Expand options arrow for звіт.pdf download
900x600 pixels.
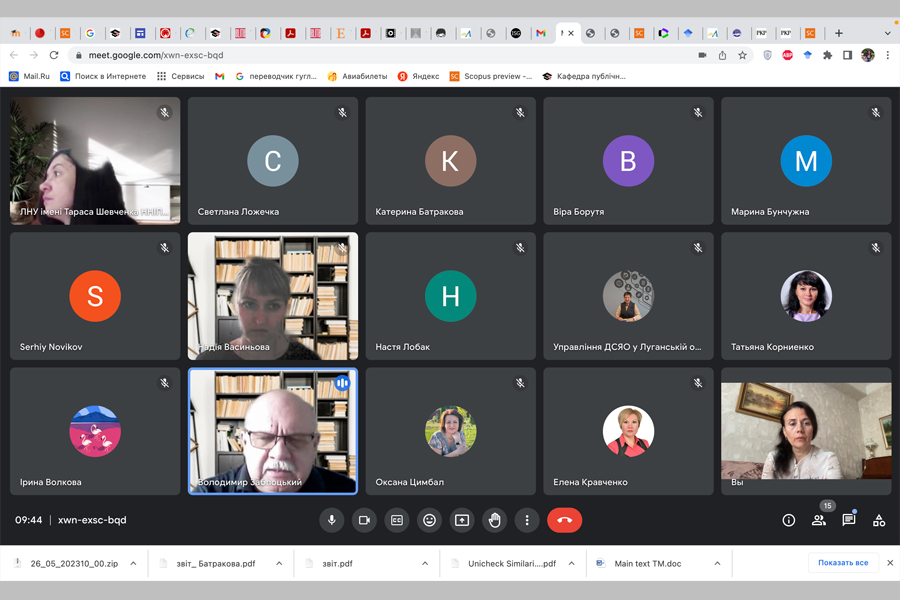(x=425, y=563)
